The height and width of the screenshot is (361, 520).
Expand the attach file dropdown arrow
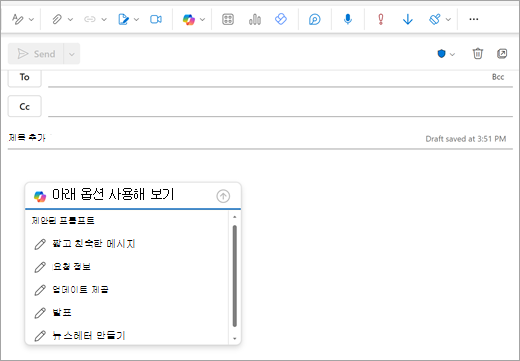click(x=70, y=20)
